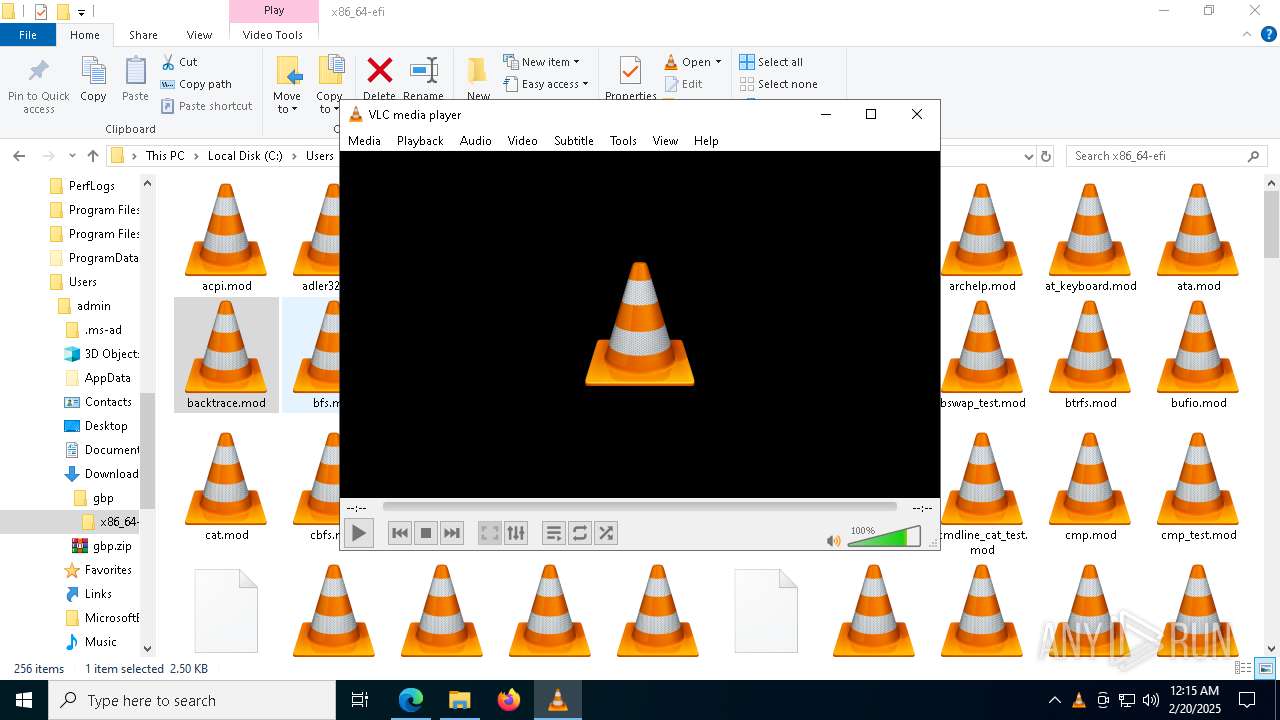Delete selected item with red X
1280x720 pixels.
(x=379, y=79)
